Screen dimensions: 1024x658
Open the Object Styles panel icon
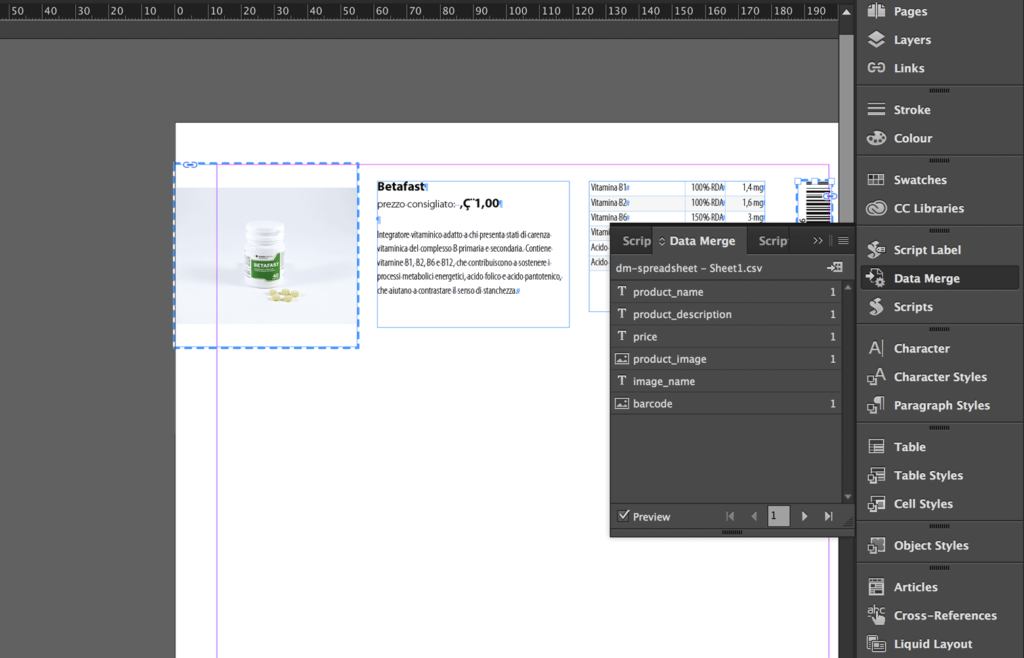tap(876, 545)
